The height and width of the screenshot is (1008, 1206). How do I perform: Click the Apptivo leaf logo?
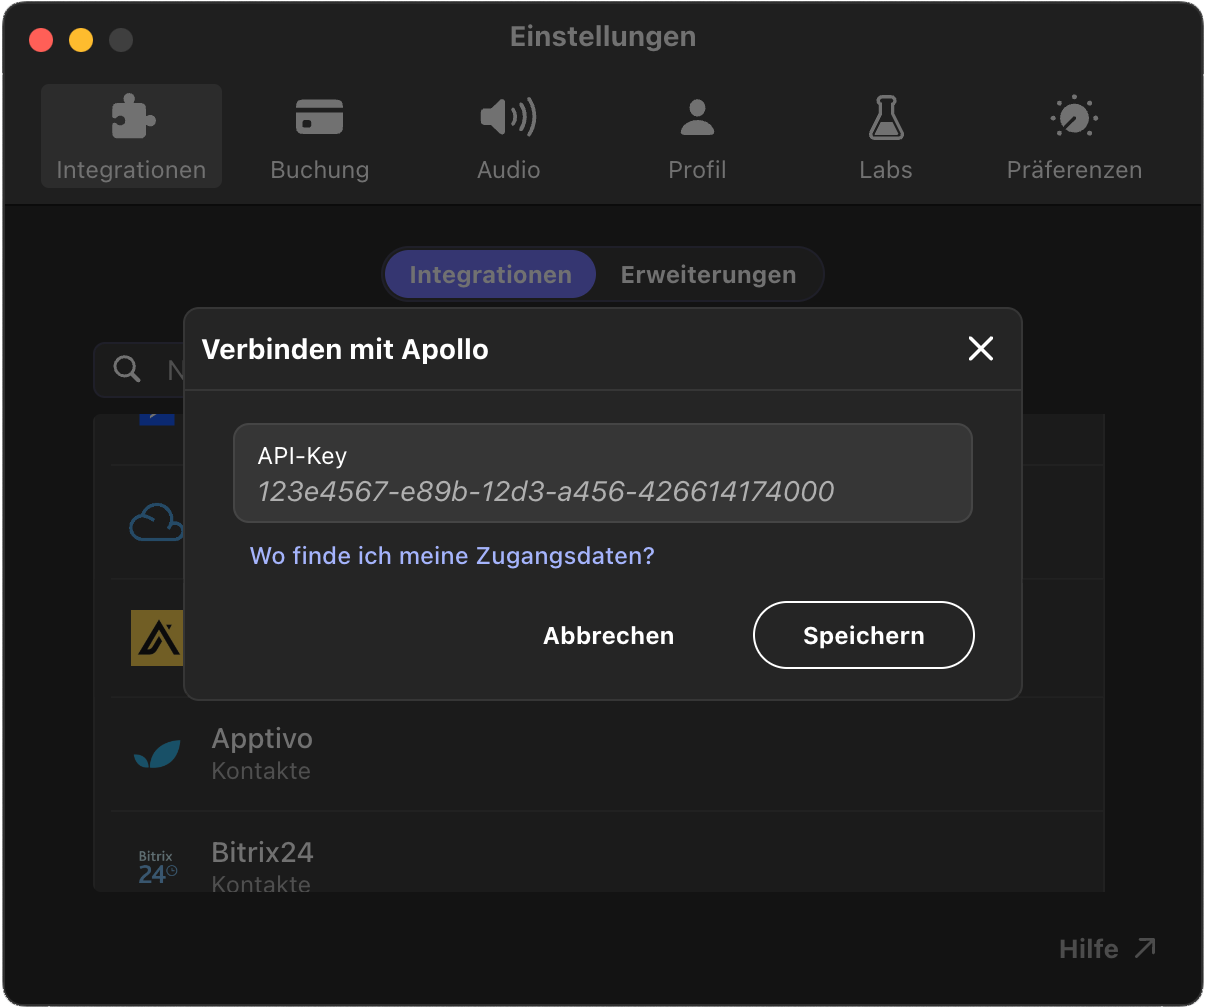[x=157, y=754]
